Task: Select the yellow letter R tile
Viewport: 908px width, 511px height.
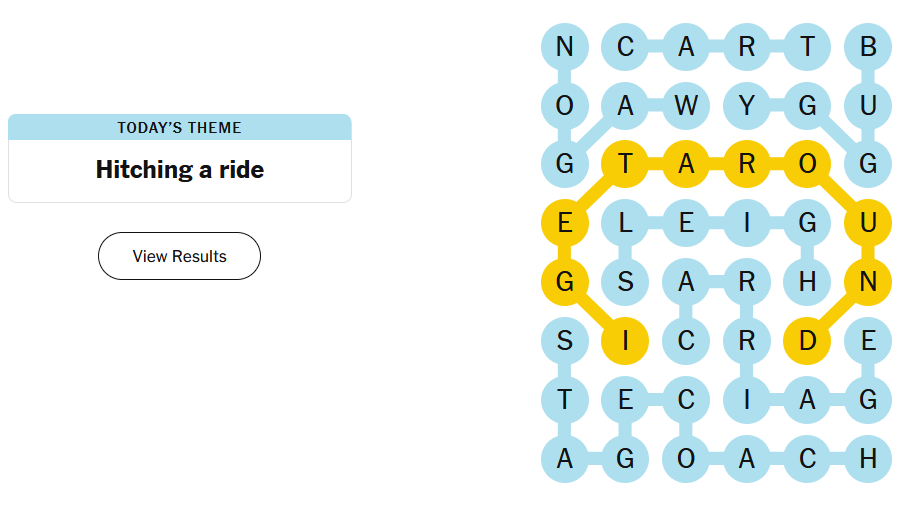Action: (746, 164)
